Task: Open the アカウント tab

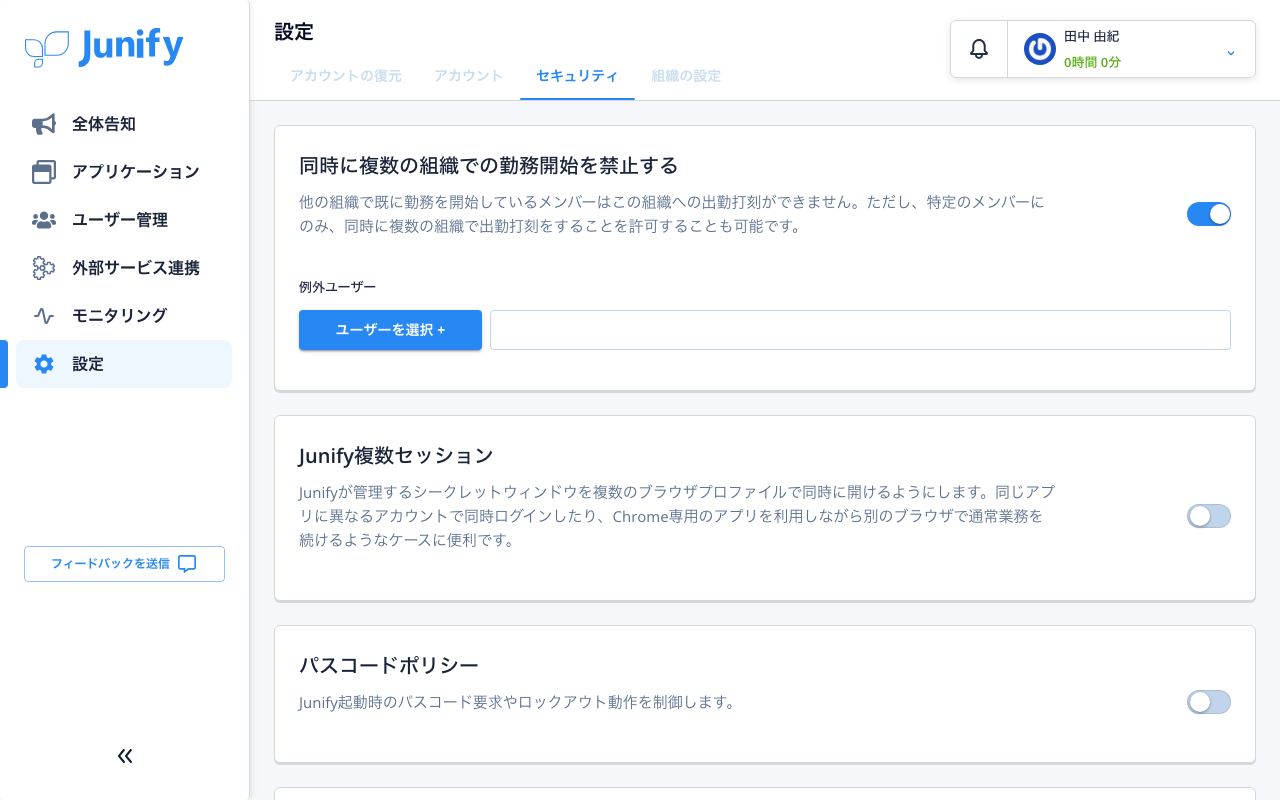Action: (469, 76)
